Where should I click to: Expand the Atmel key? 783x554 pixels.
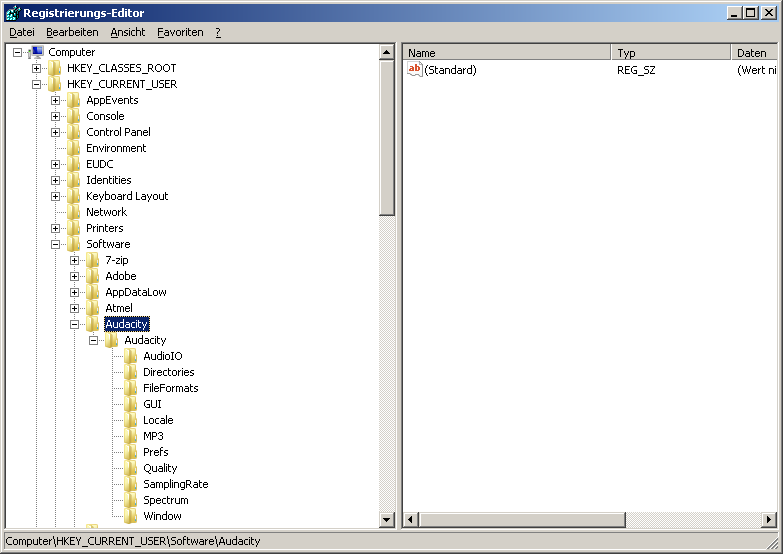(74, 308)
